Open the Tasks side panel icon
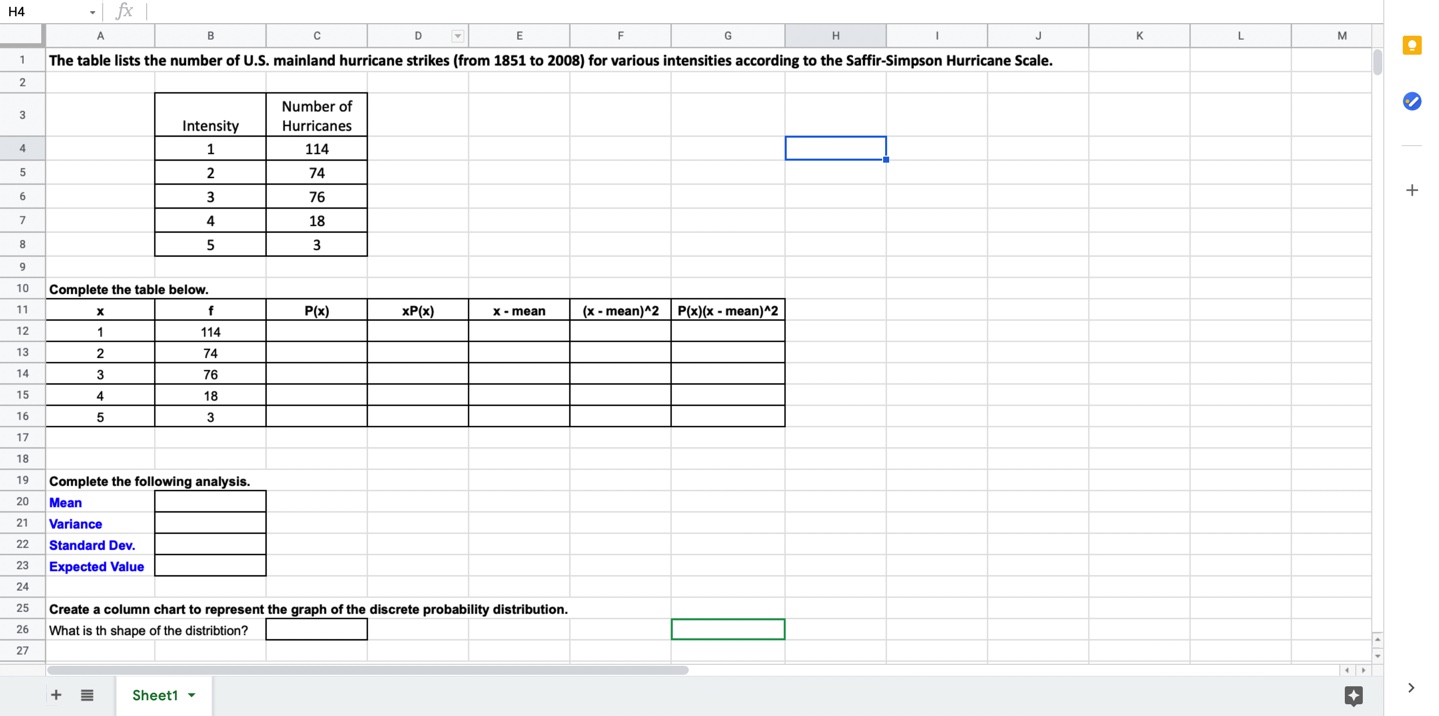Screen dimensions: 1439x716 (1412, 101)
